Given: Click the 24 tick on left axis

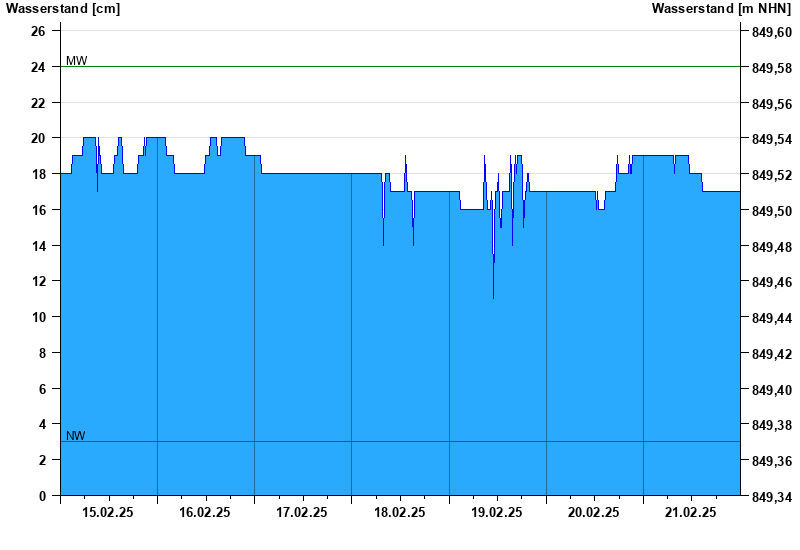Looking at the screenshot, I should point(38,67).
